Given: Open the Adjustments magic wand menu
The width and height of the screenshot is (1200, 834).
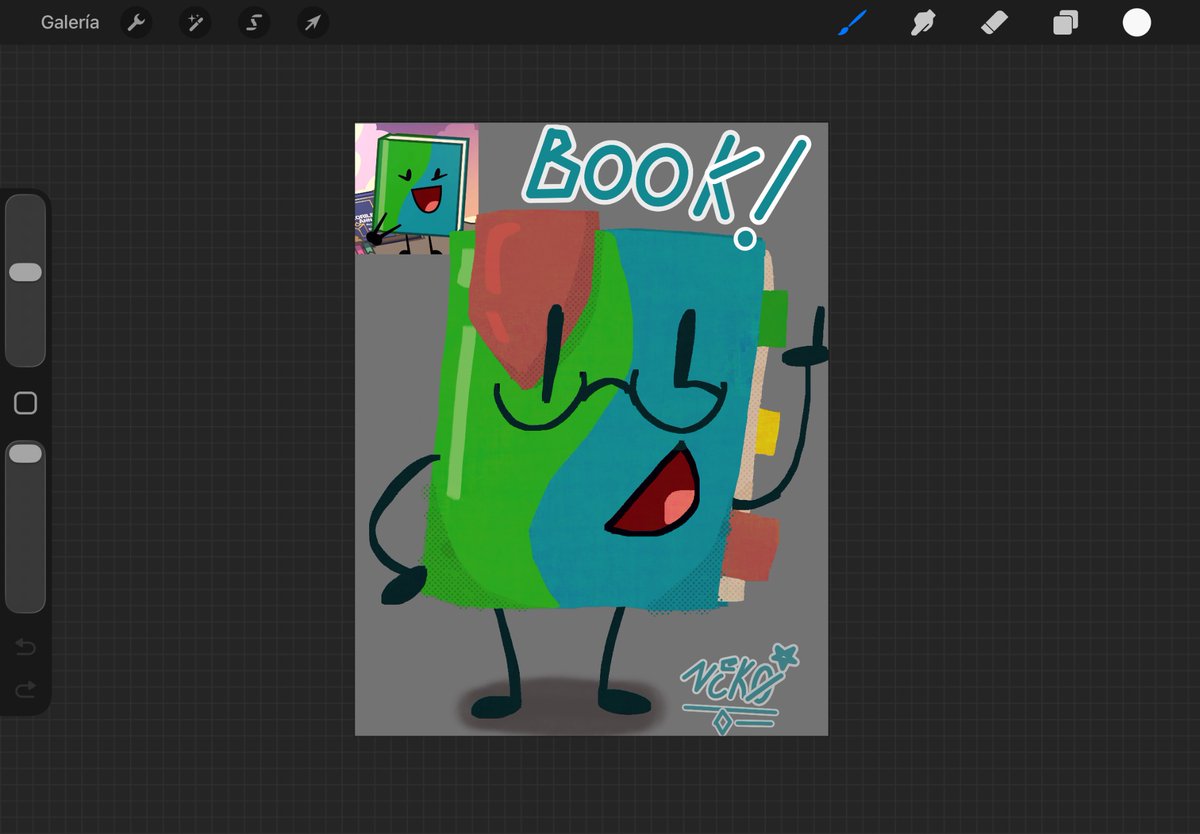Looking at the screenshot, I should click(x=195, y=23).
